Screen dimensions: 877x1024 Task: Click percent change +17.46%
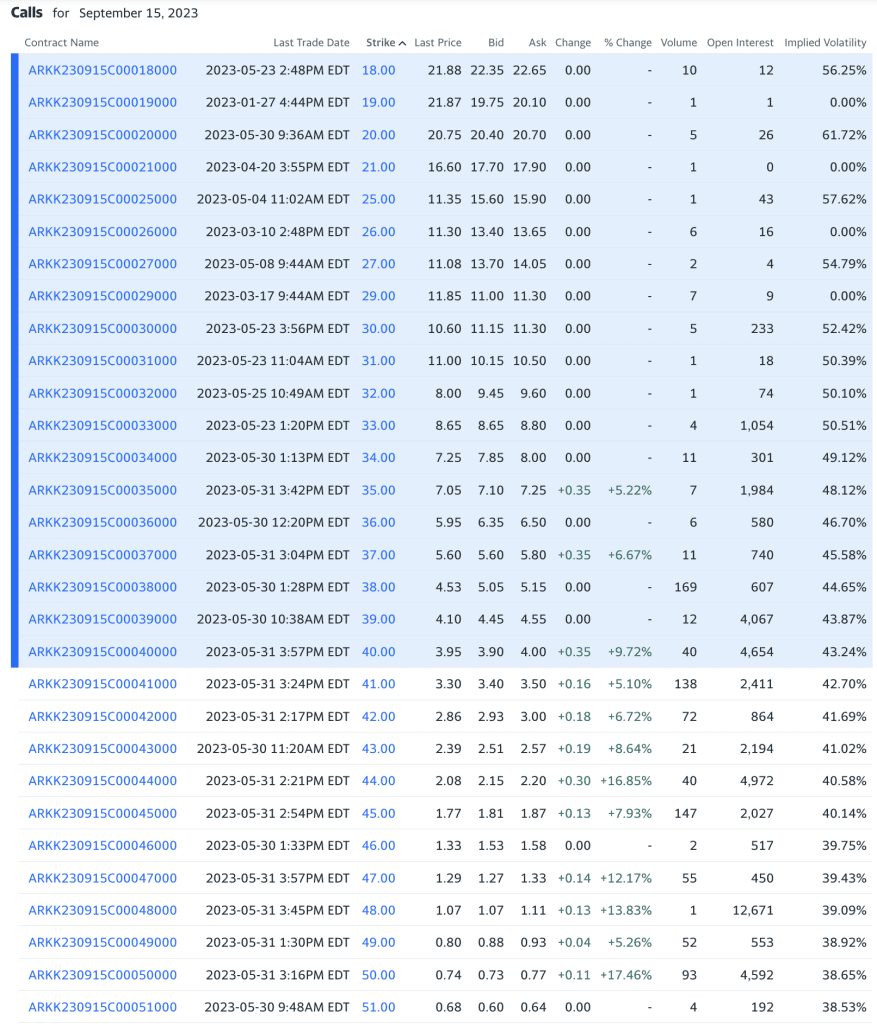pyautogui.click(x=626, y=974)
